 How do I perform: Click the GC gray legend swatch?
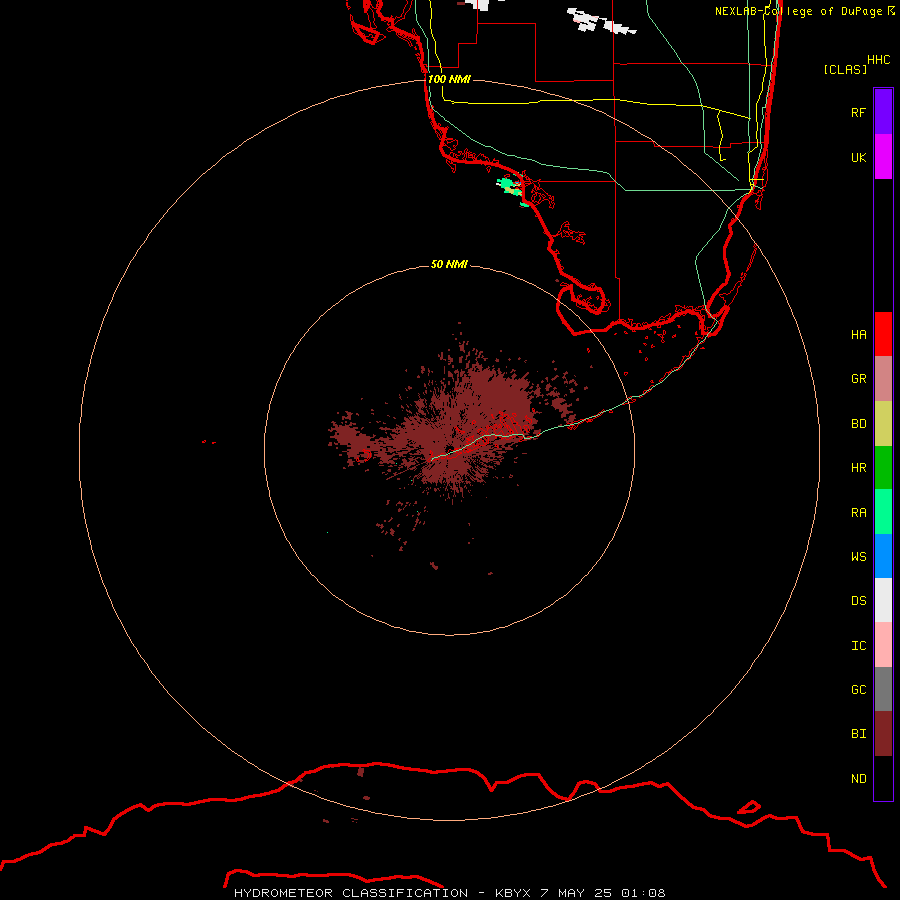883,689
